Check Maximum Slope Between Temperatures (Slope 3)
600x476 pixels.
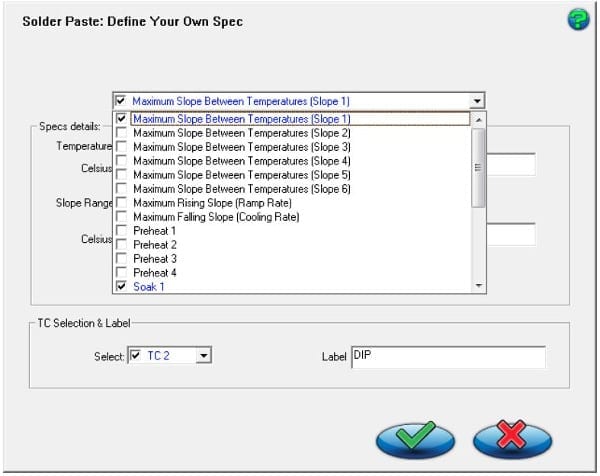point(121,147)
